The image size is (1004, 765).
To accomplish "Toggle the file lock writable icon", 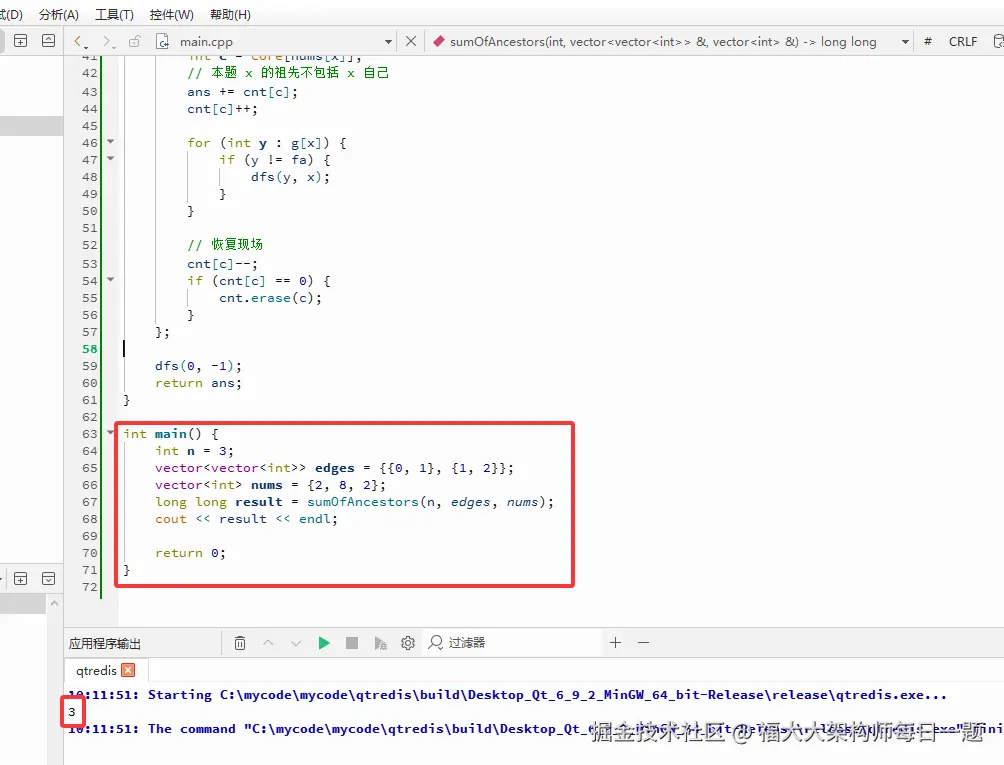I will click(134, 42).
